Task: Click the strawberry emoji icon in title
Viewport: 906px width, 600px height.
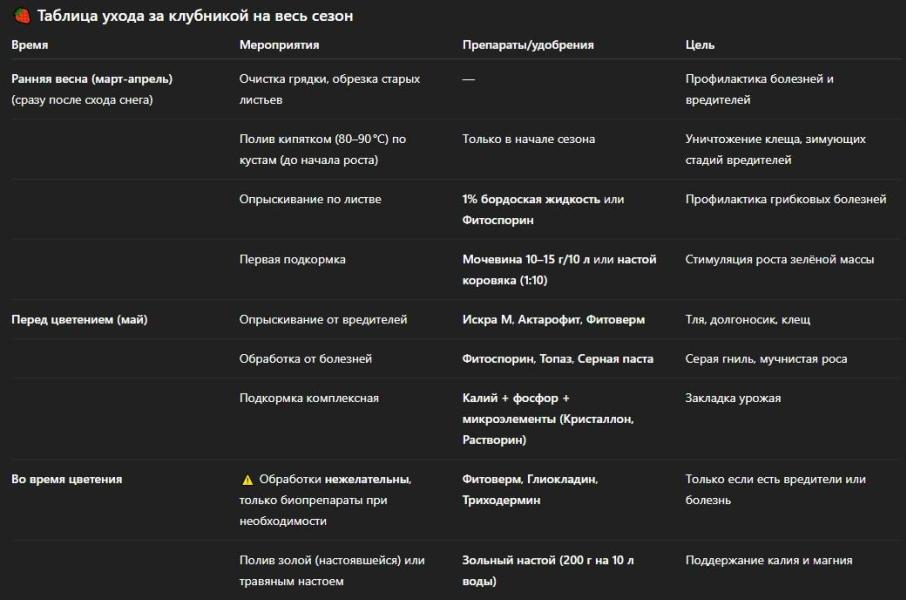Action: [x=22, y=16]
